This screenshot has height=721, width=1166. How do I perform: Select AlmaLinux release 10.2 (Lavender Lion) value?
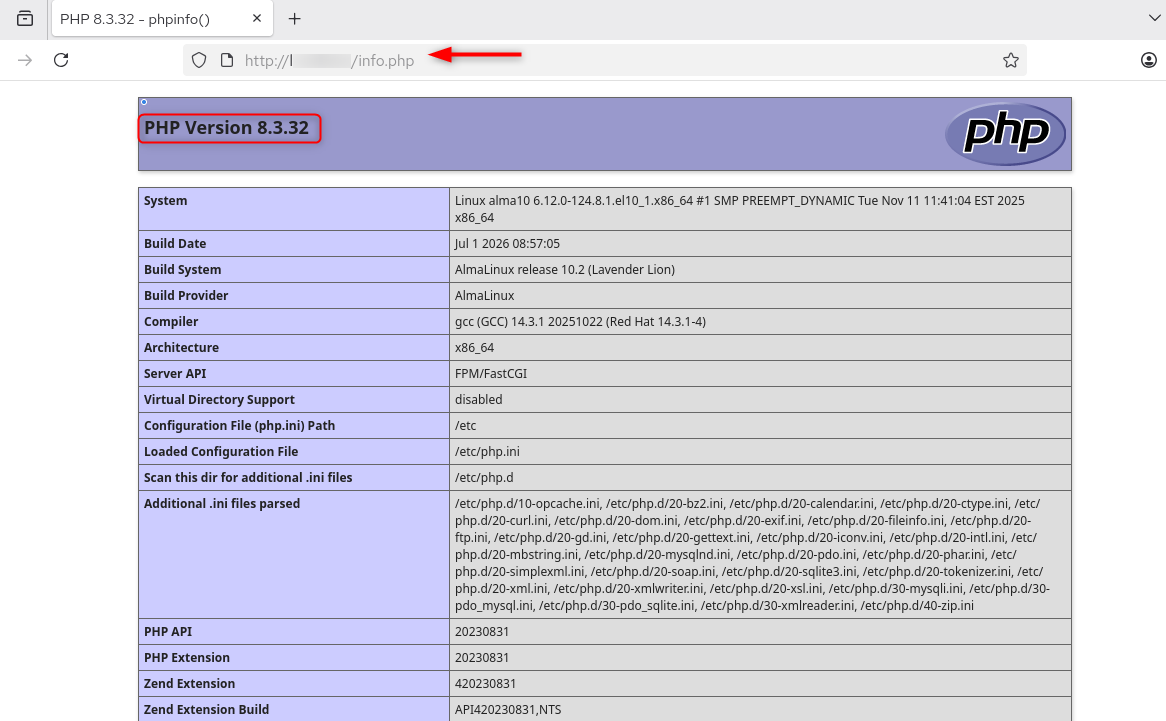[564, 270]
